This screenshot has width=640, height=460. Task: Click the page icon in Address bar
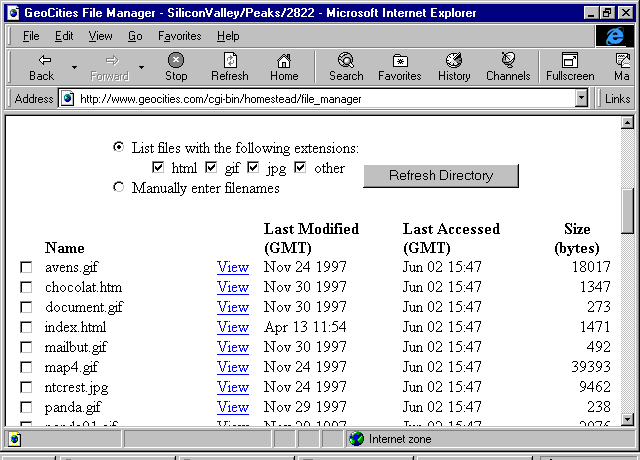(x=68, y=99)
